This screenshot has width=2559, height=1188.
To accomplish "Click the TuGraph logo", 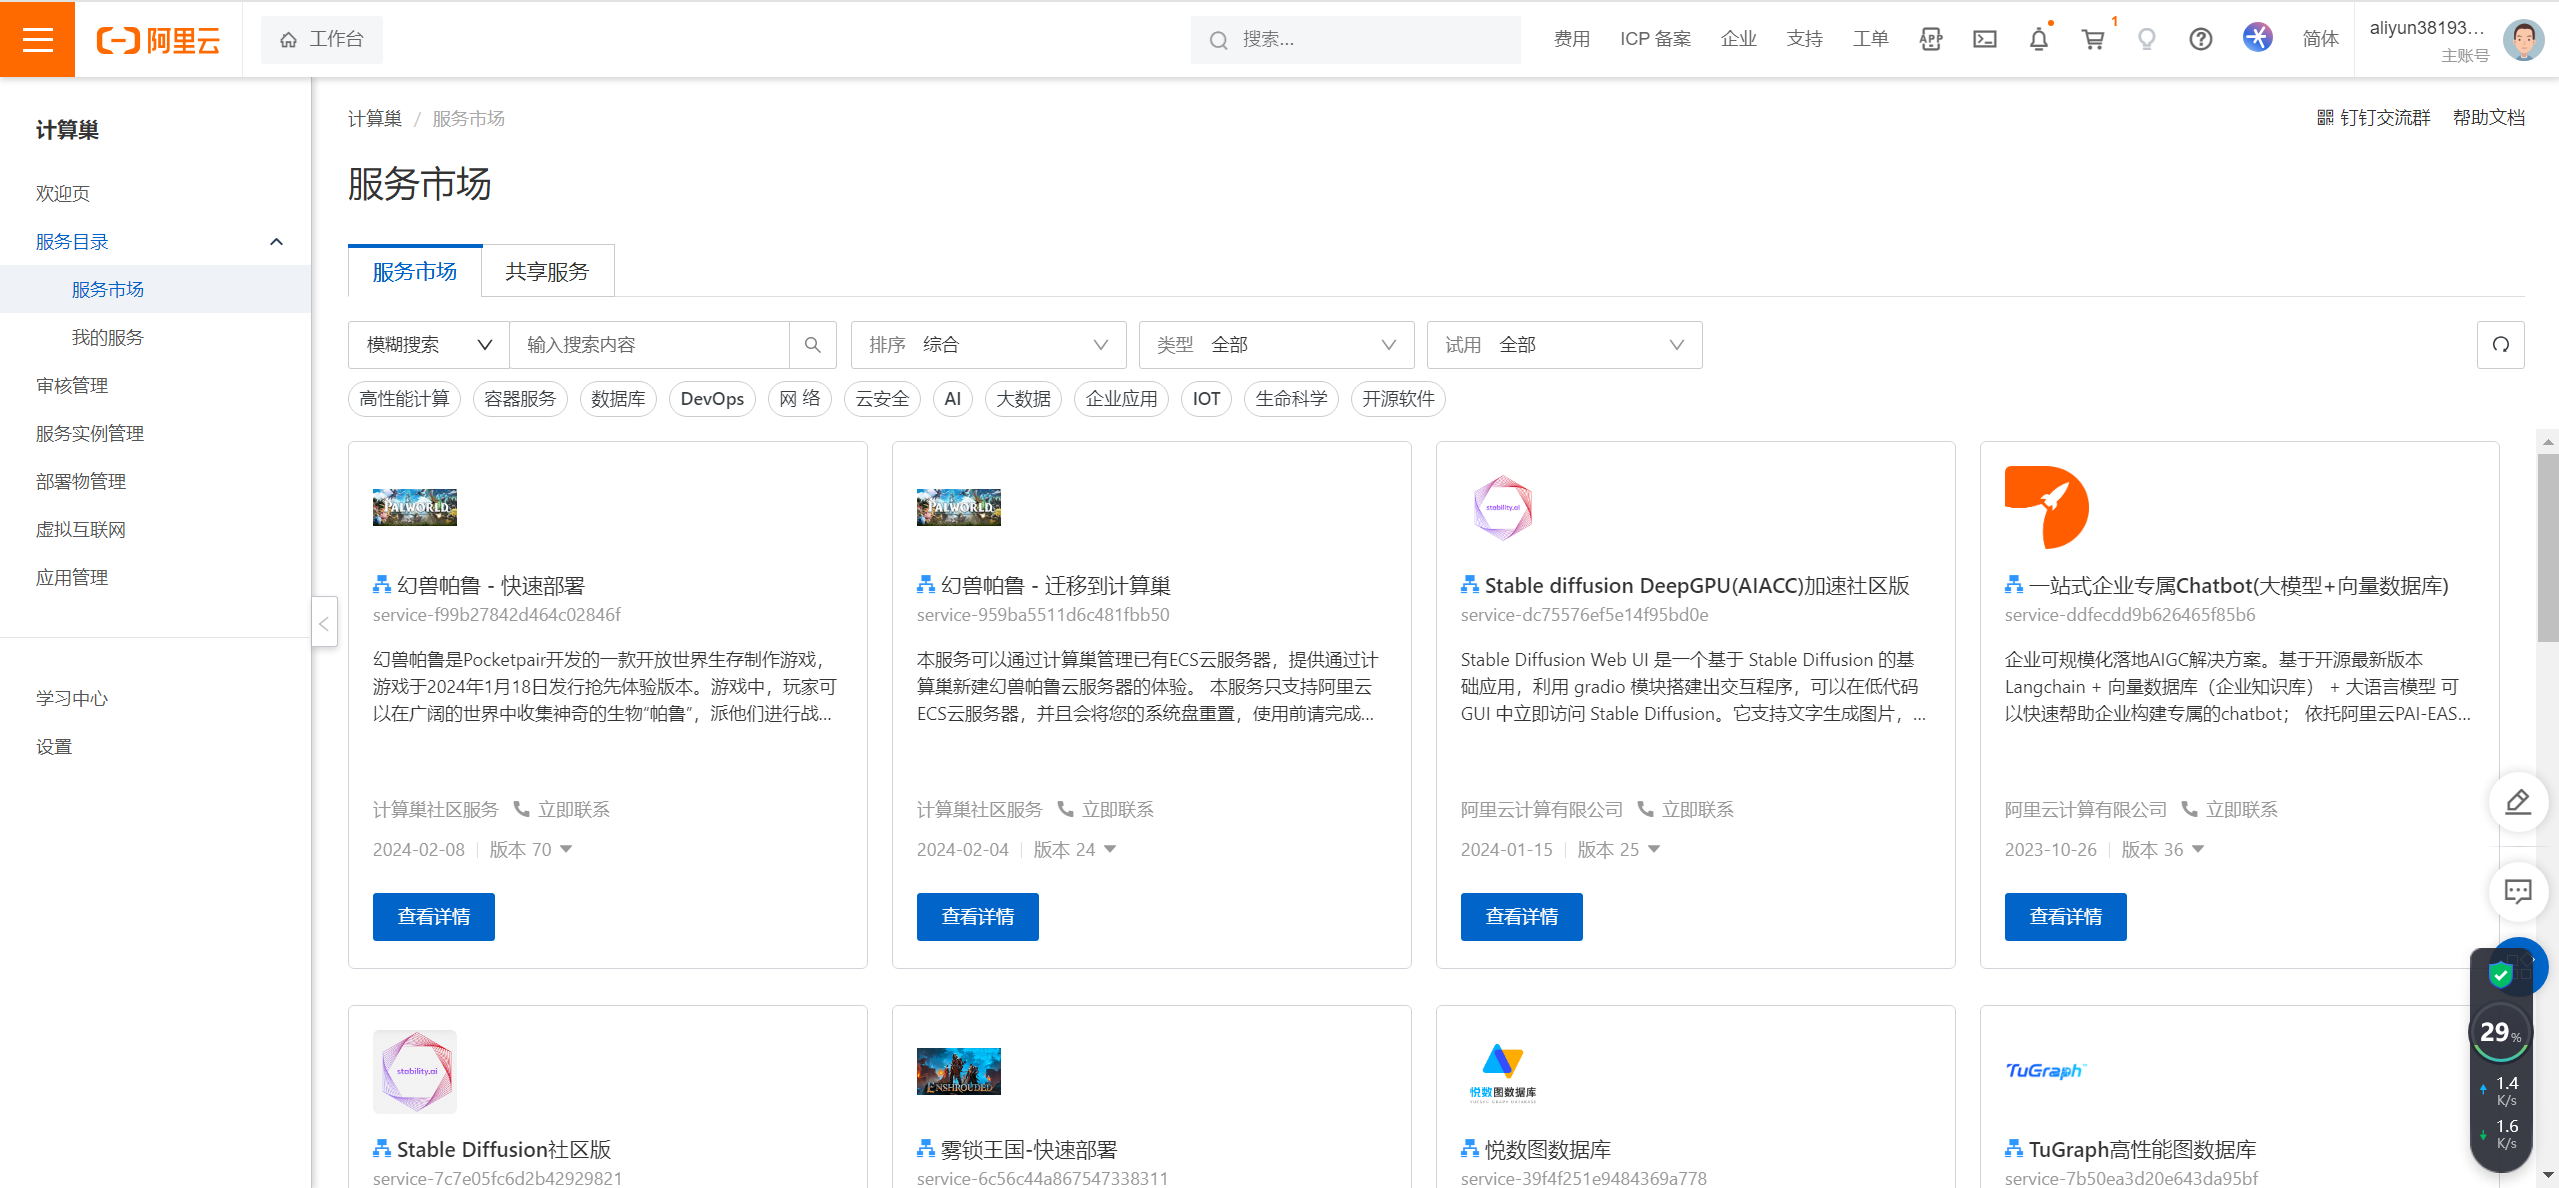I will (x=2046, y=1071).
